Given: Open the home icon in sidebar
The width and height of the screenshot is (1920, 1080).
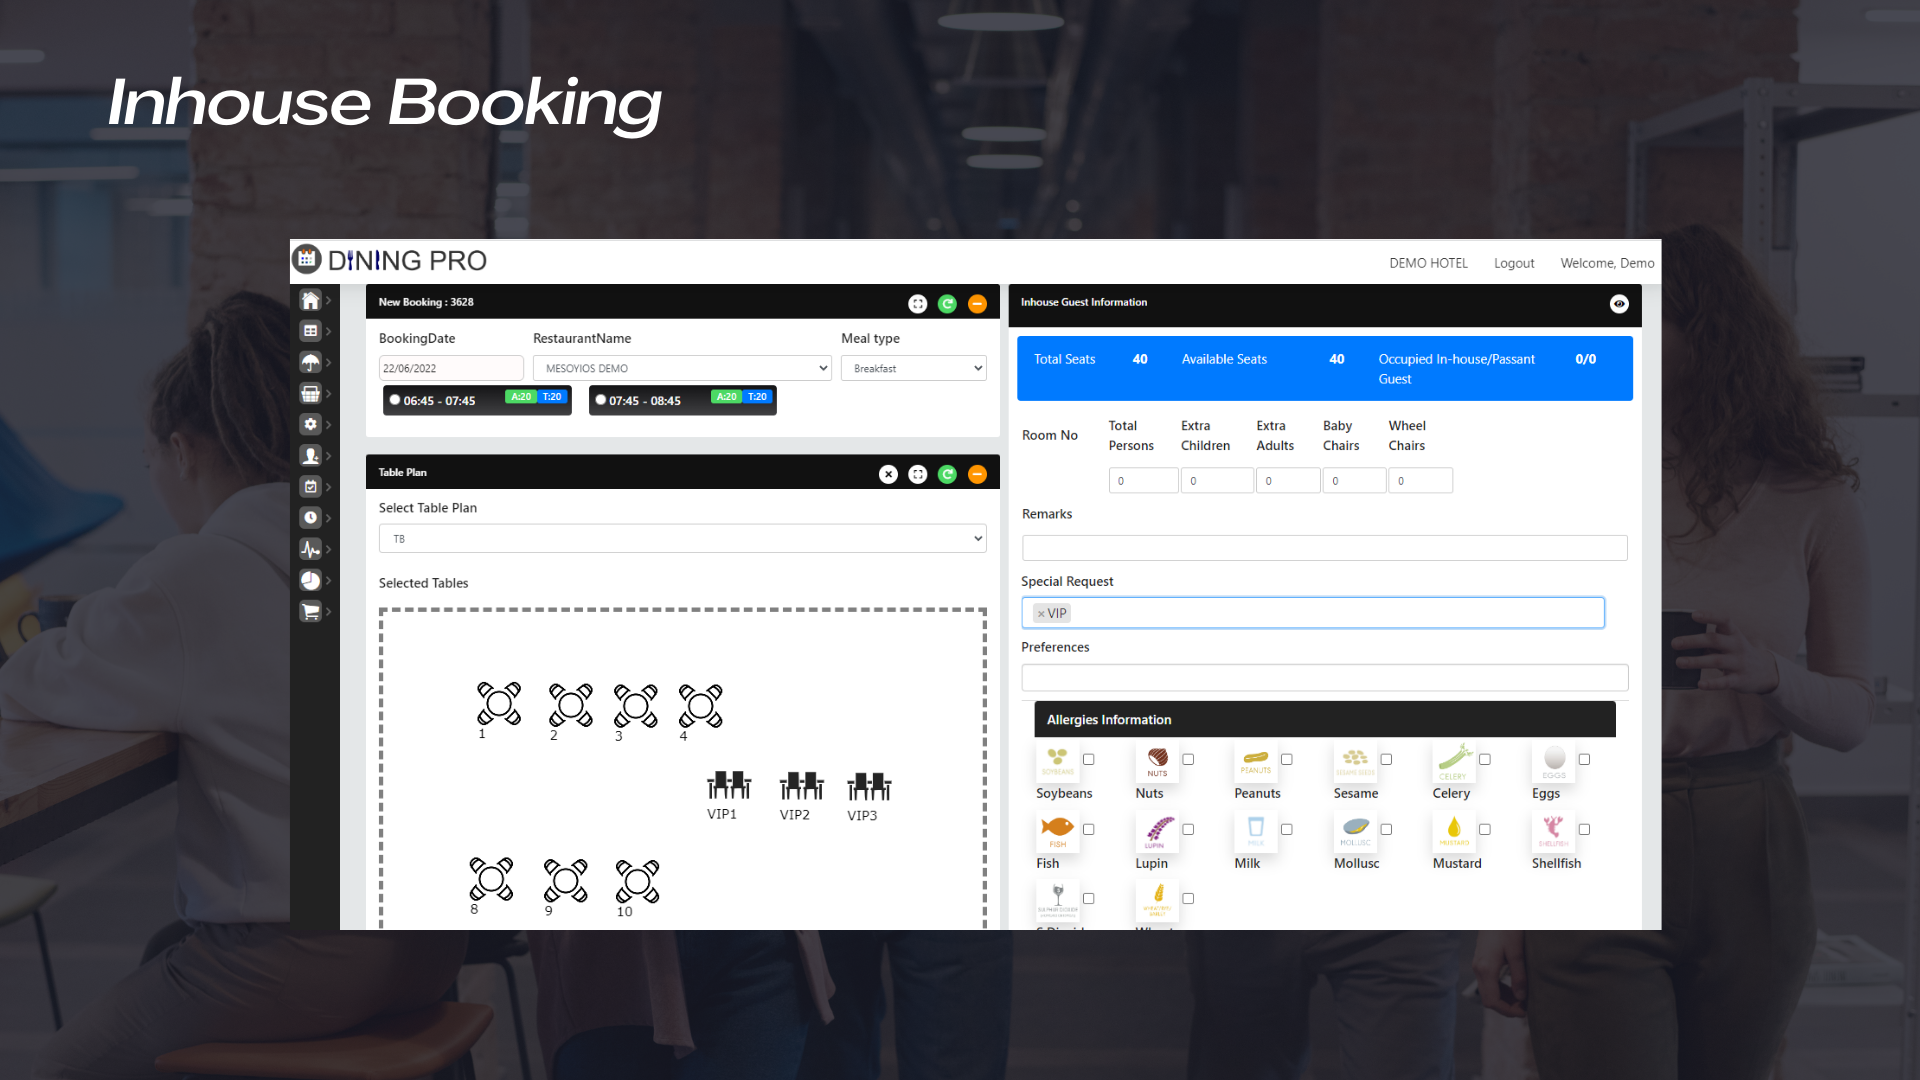Looking at the screenshot, I should 311,300.
